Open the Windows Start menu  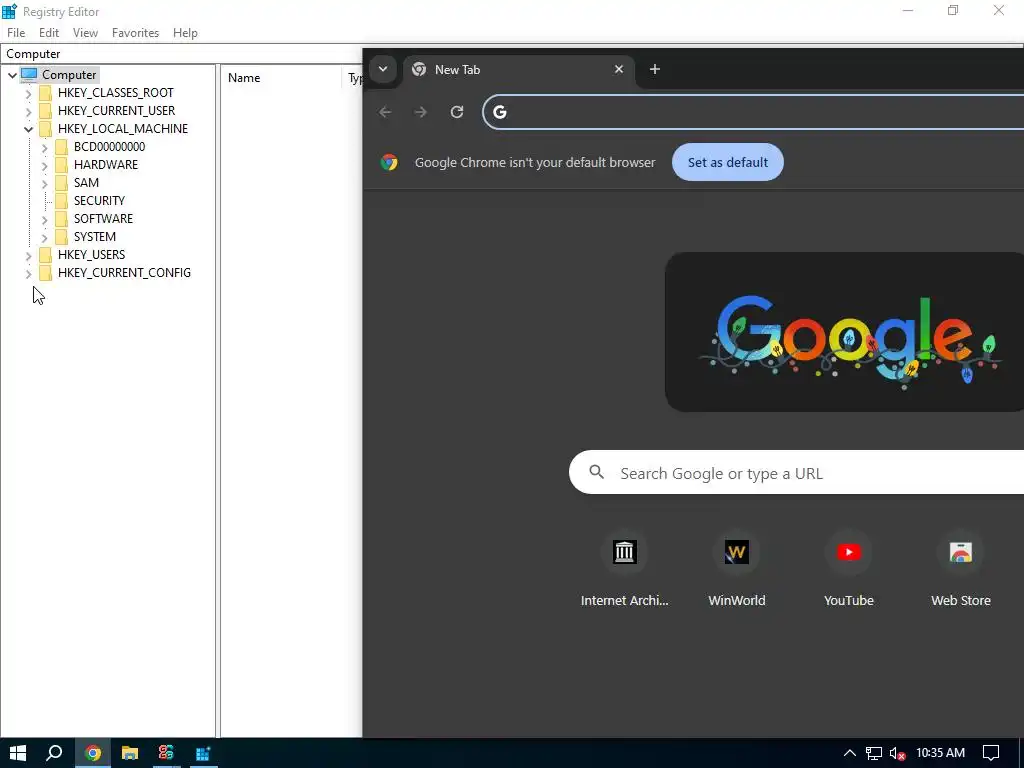tap(18, 753)
